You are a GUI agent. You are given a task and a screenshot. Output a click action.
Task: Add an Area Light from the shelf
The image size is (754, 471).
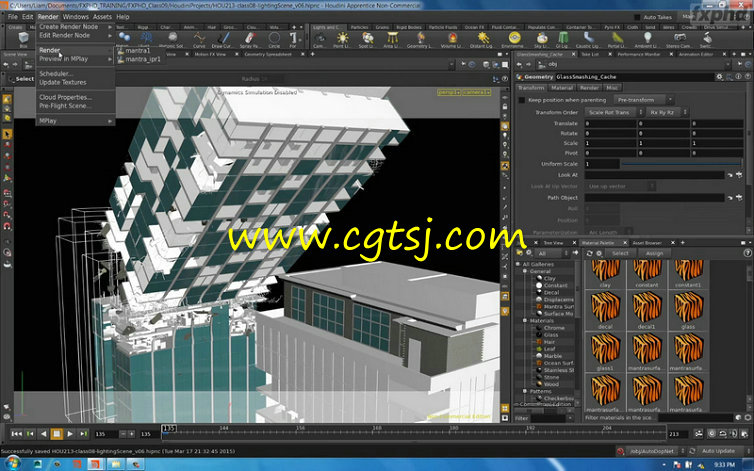(x=392, y=39)
